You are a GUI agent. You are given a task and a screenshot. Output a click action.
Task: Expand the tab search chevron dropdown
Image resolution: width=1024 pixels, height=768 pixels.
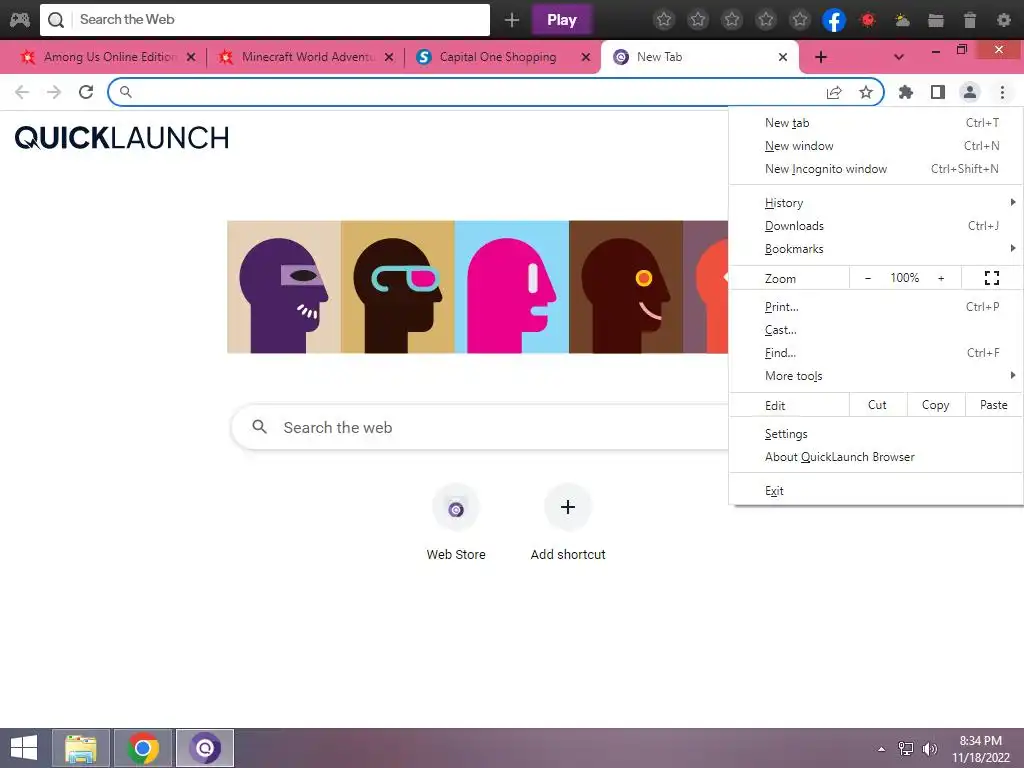[899, 57]
